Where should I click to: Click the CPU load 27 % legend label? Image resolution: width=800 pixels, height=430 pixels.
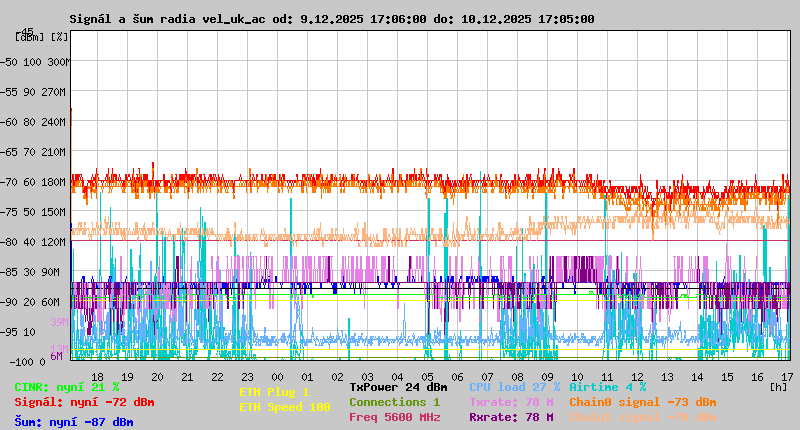[x=514, y=387]
